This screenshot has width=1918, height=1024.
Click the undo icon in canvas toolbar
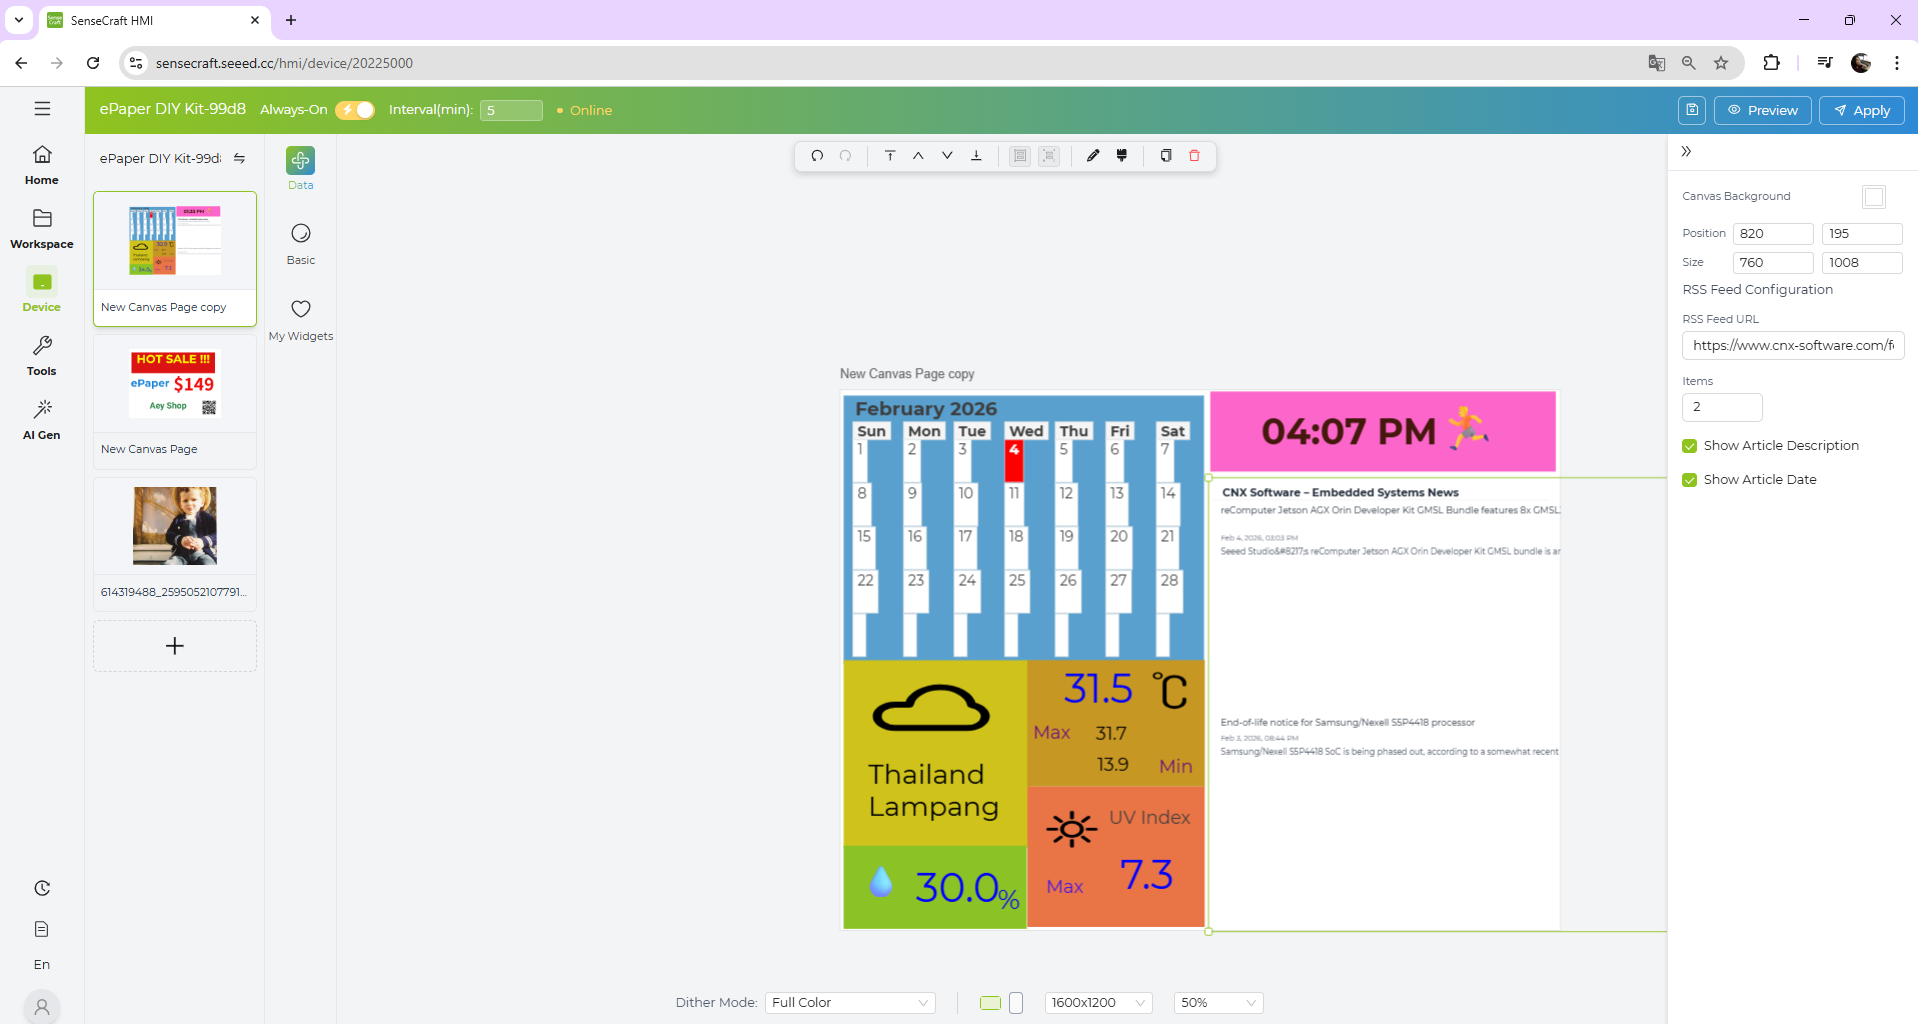tap(817, 156)
